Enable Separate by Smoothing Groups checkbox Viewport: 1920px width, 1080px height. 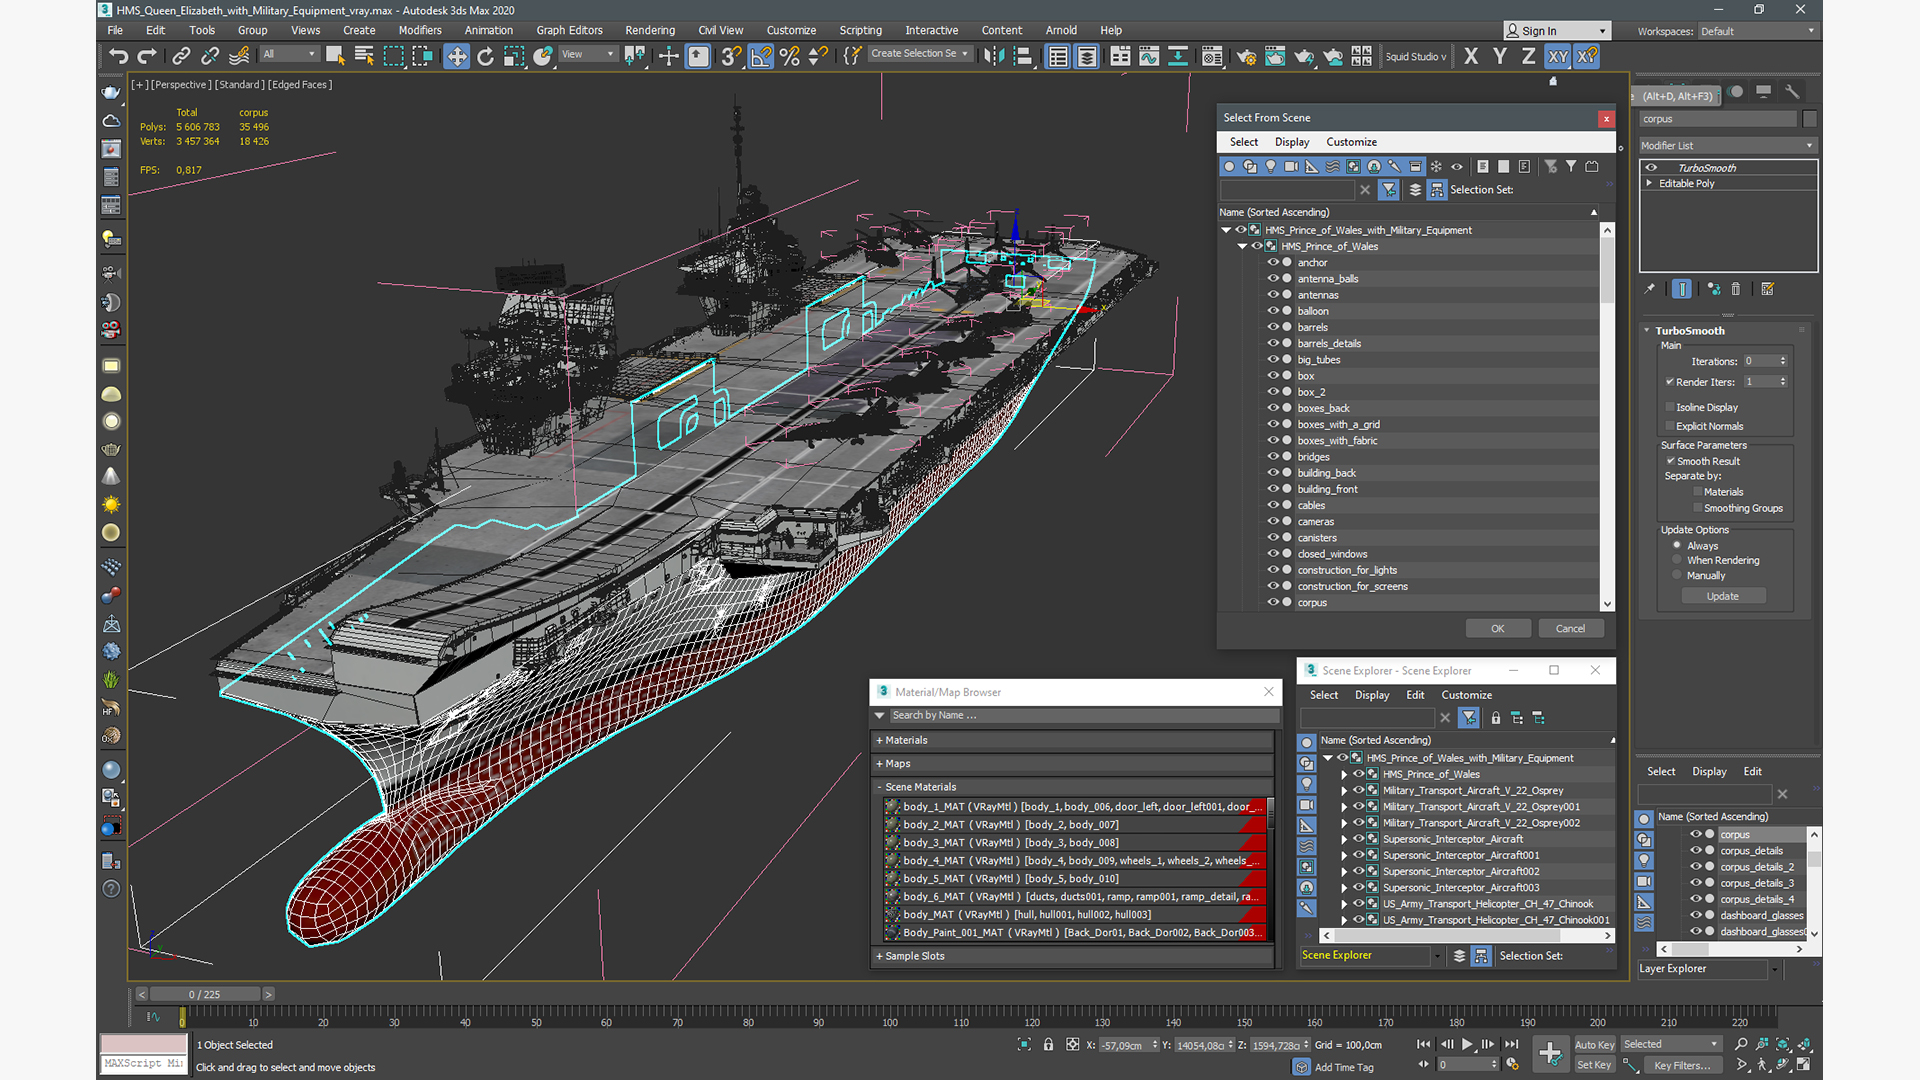[x=1698, y=508]
